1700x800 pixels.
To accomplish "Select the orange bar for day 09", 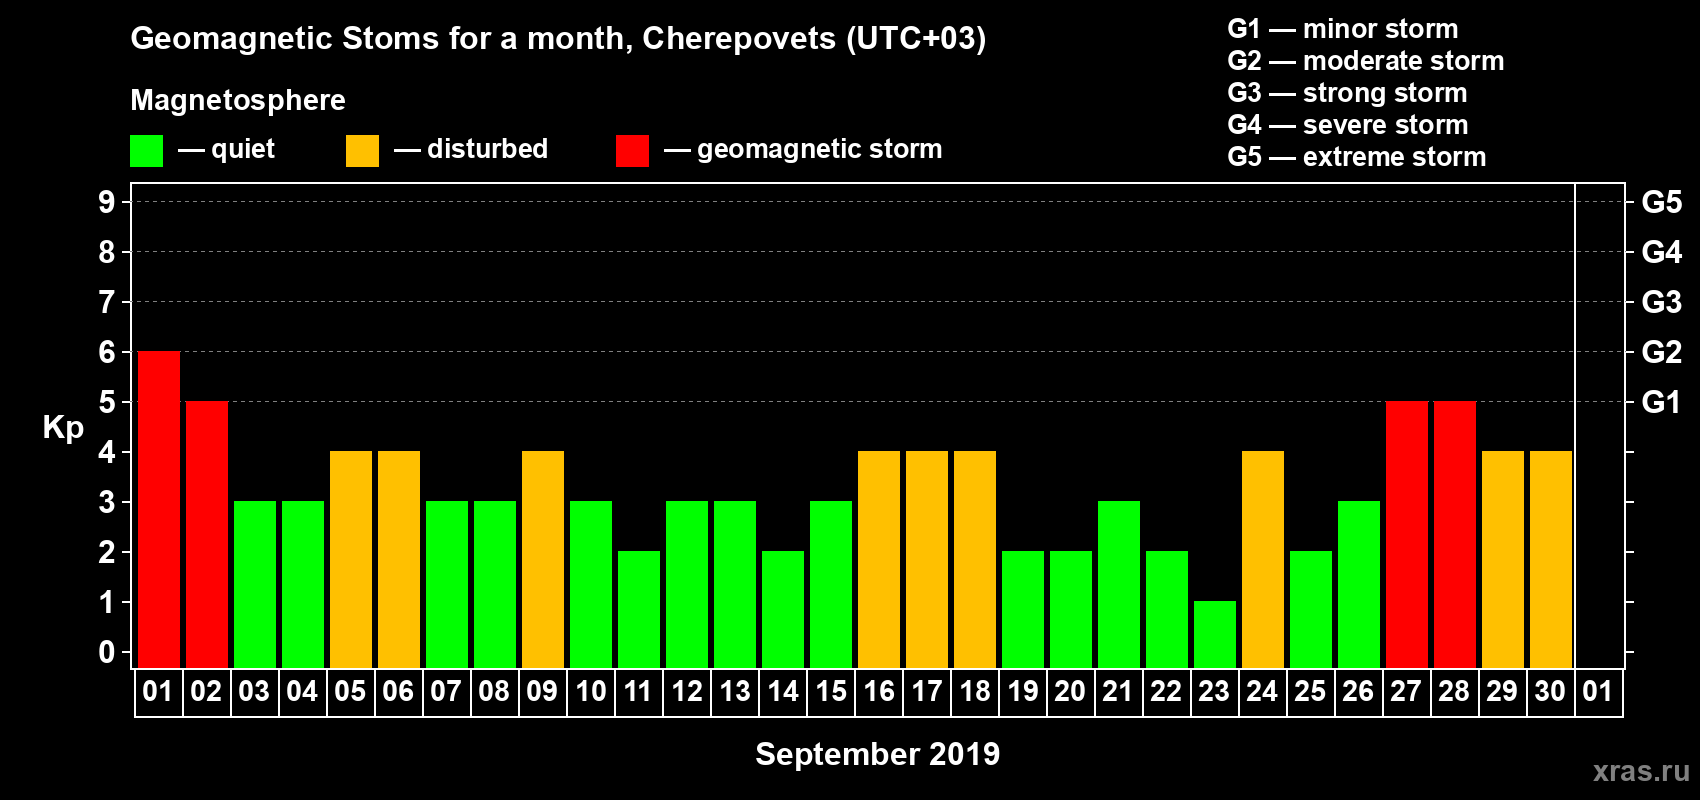I will (x=543, y=559).
